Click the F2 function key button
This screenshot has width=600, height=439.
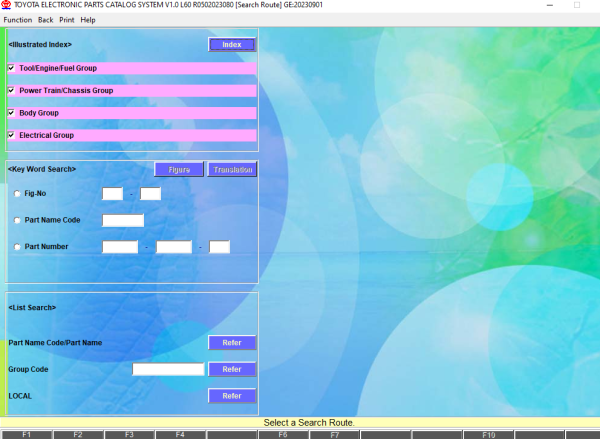point(78,434)
